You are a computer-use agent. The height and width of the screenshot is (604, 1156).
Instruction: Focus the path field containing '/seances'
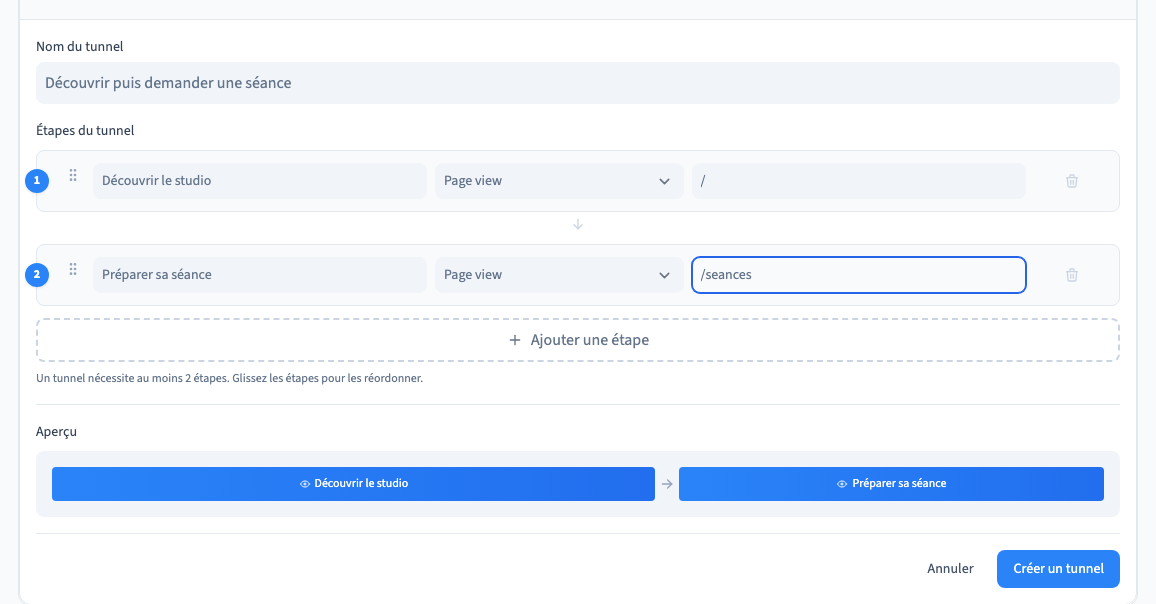pos(859,275)
